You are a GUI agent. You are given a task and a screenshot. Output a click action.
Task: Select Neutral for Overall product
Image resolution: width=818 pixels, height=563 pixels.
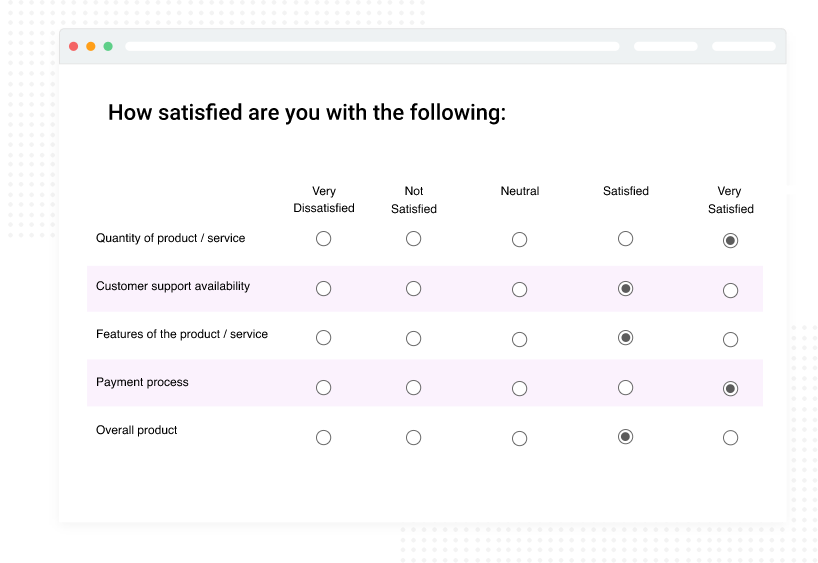pos(519,438)
